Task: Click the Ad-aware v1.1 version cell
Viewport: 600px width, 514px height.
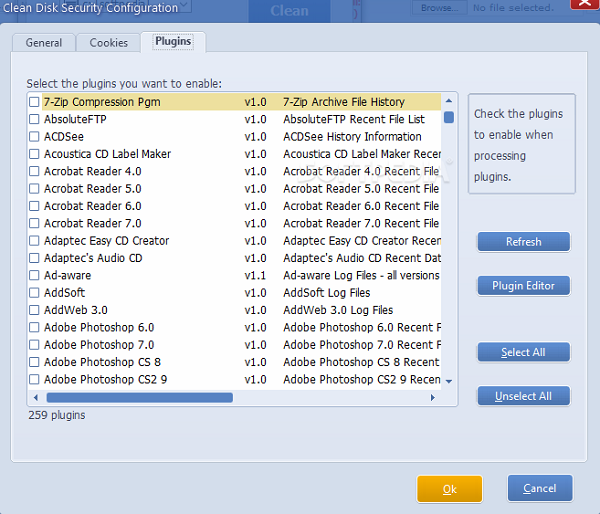Action: pos(255,275)
